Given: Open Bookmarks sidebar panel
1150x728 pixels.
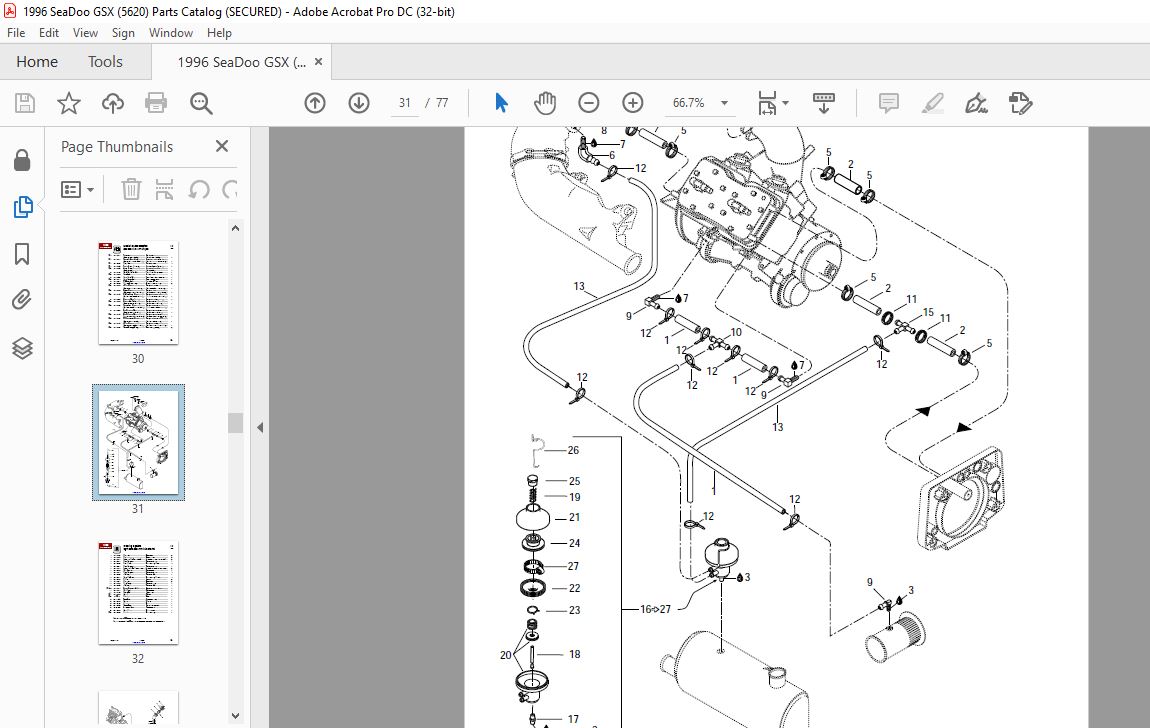Looking at the screenshot, I should [22, 254].
